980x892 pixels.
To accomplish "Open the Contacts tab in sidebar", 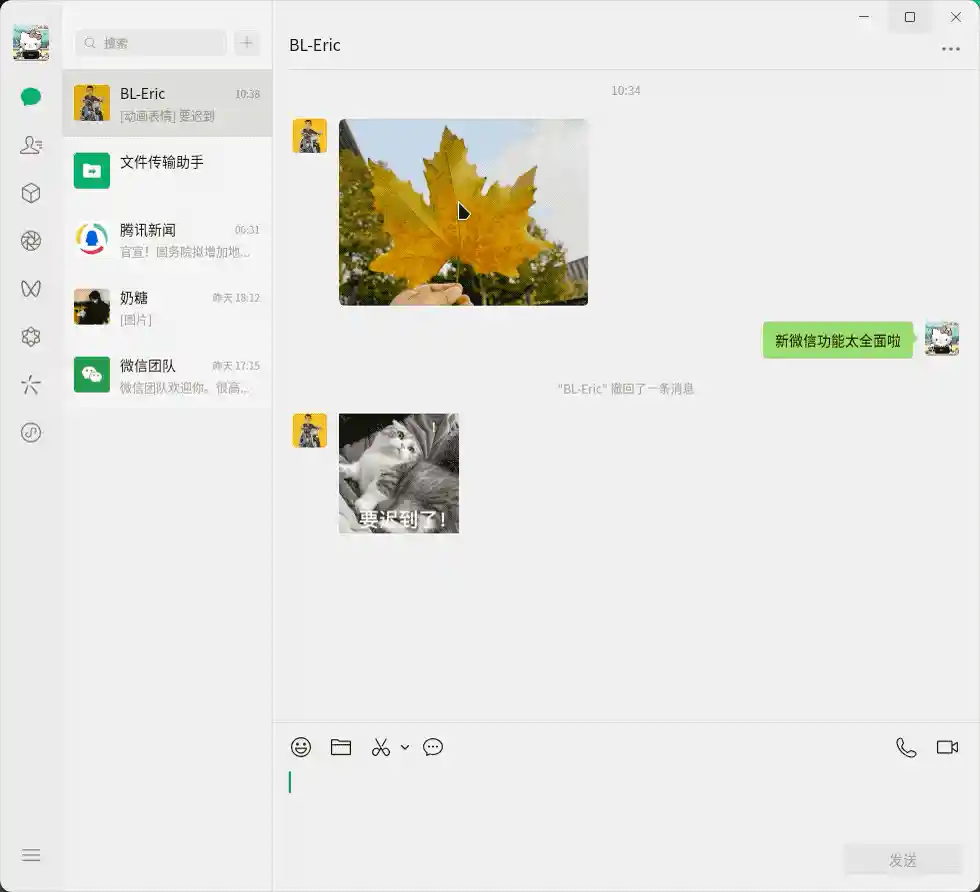I will (x=31, y=145).
